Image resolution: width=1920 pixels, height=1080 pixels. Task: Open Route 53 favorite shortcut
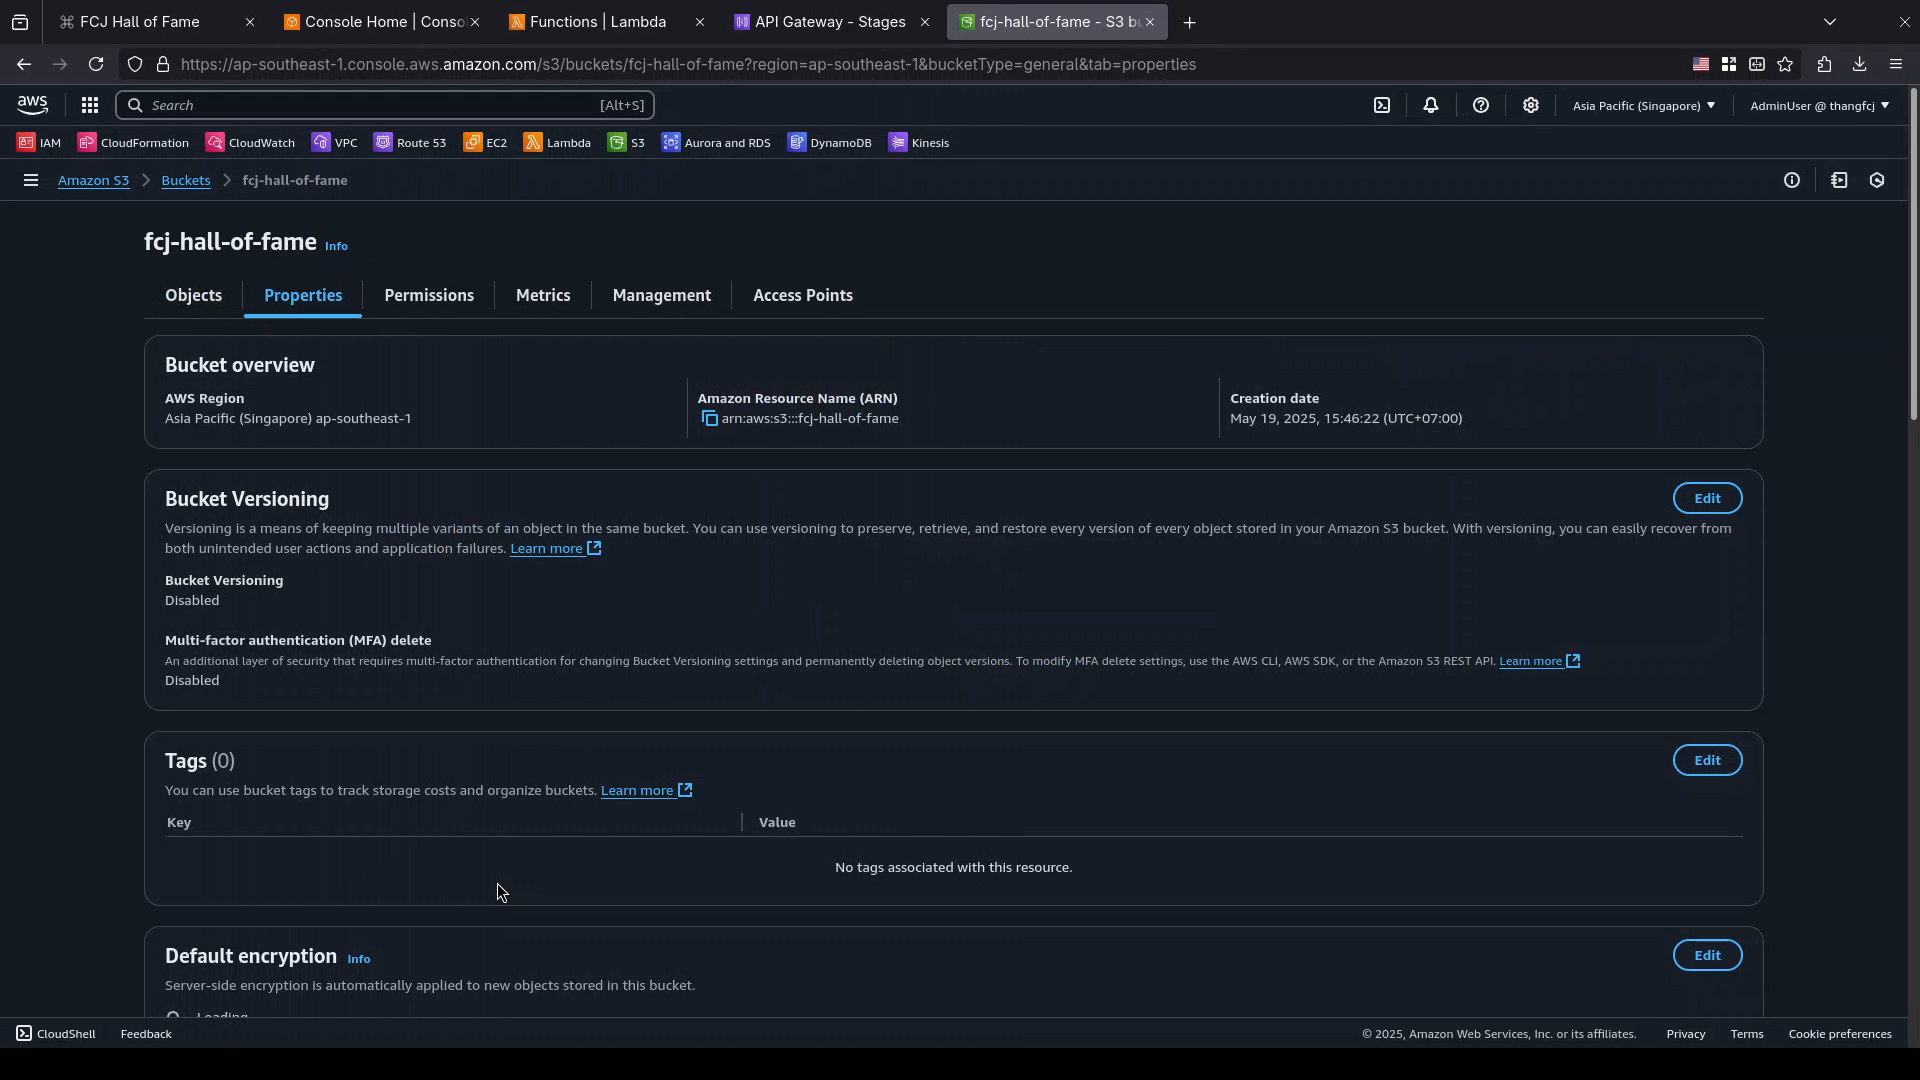(410, 143)
